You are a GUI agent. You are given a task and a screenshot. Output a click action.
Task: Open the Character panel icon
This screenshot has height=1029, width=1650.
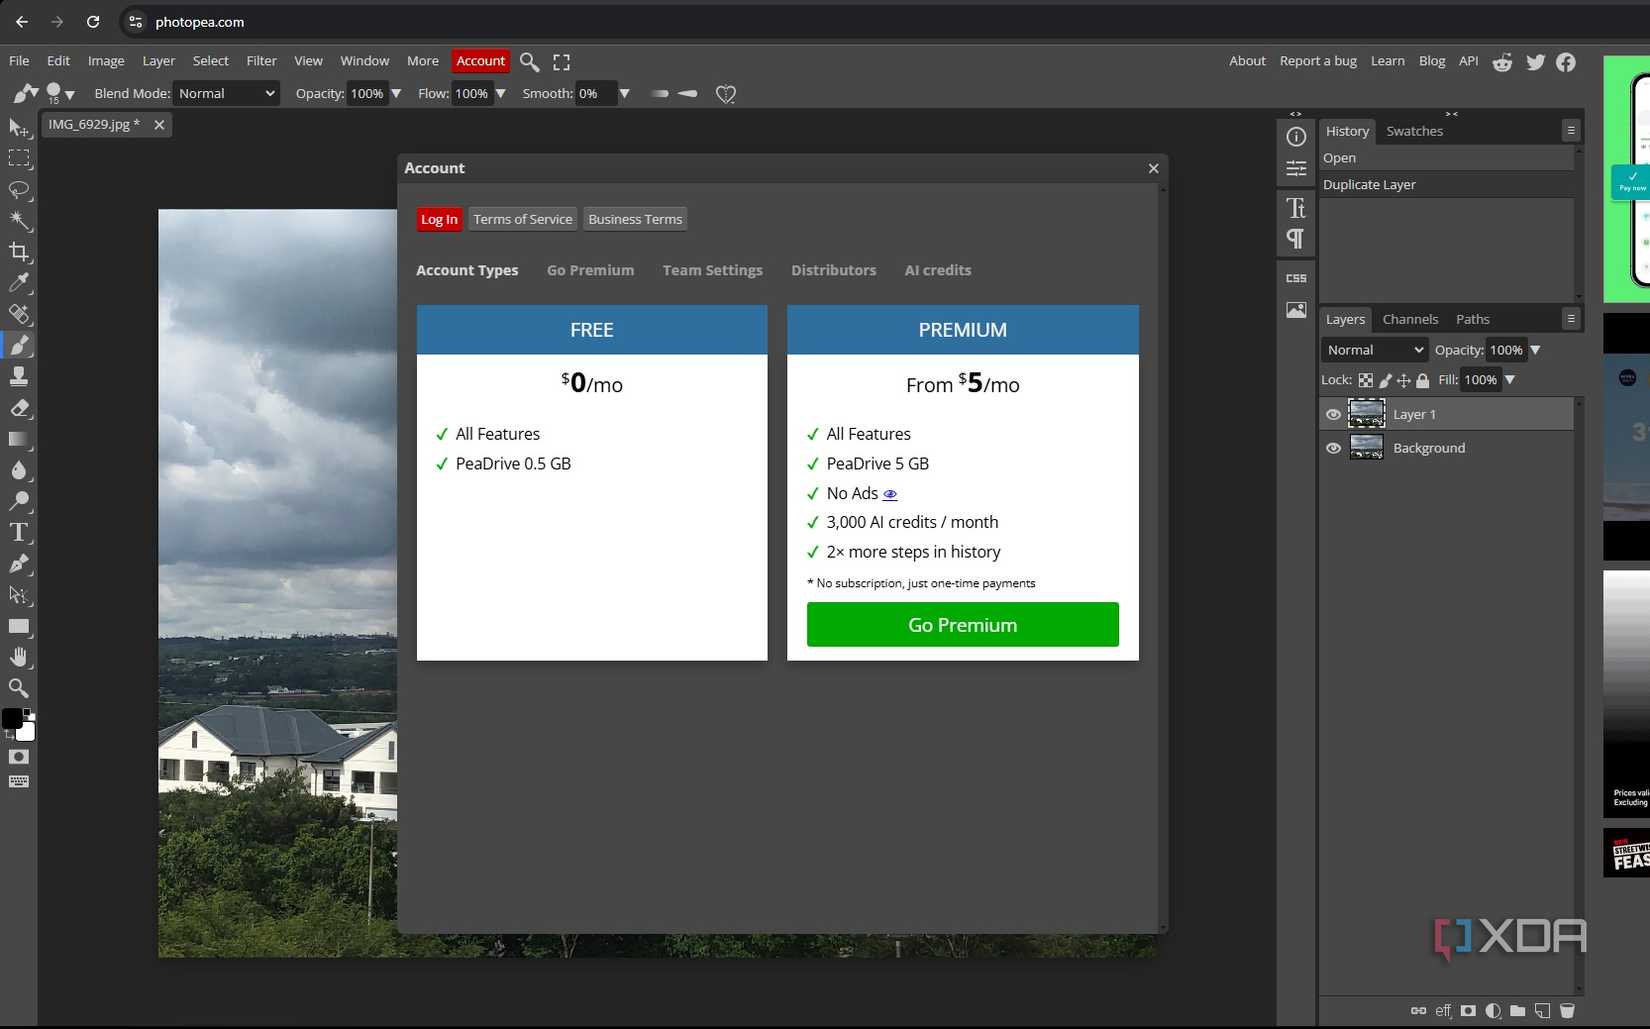click(1295, 207)
